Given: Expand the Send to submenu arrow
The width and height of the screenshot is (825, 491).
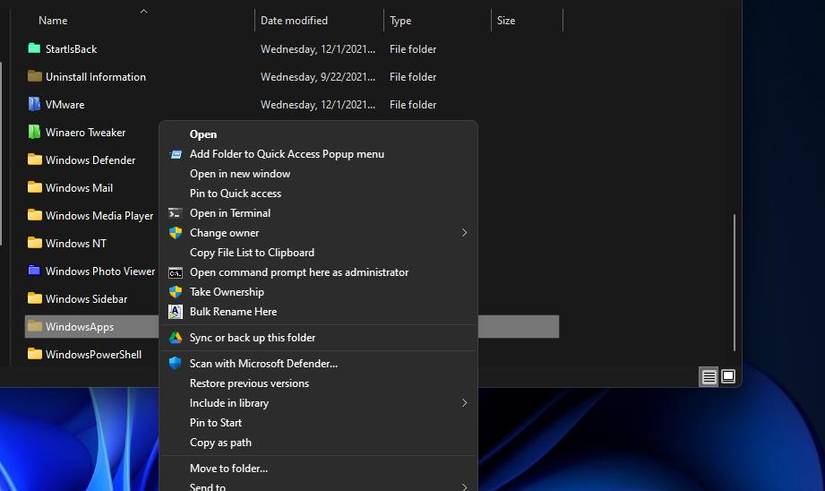Looking at the screenshot, I should tap(464, 487).
